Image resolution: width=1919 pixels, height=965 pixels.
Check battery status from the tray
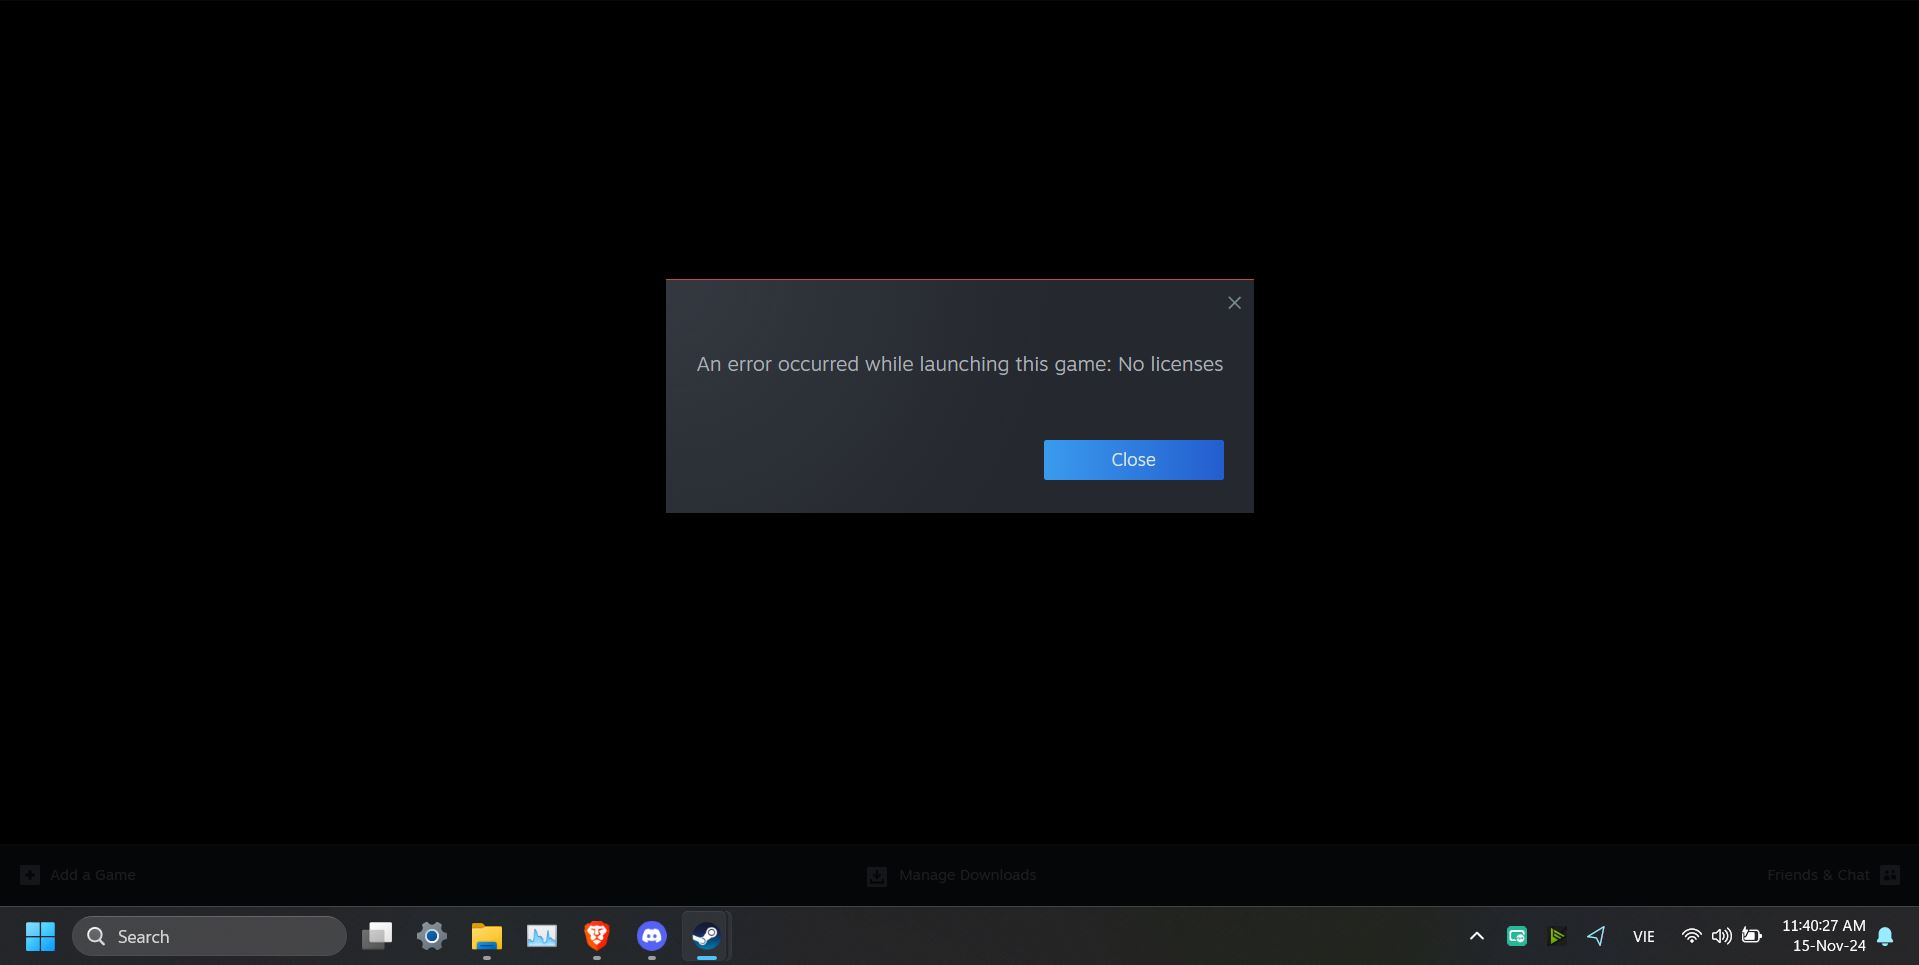[1752, 936]
